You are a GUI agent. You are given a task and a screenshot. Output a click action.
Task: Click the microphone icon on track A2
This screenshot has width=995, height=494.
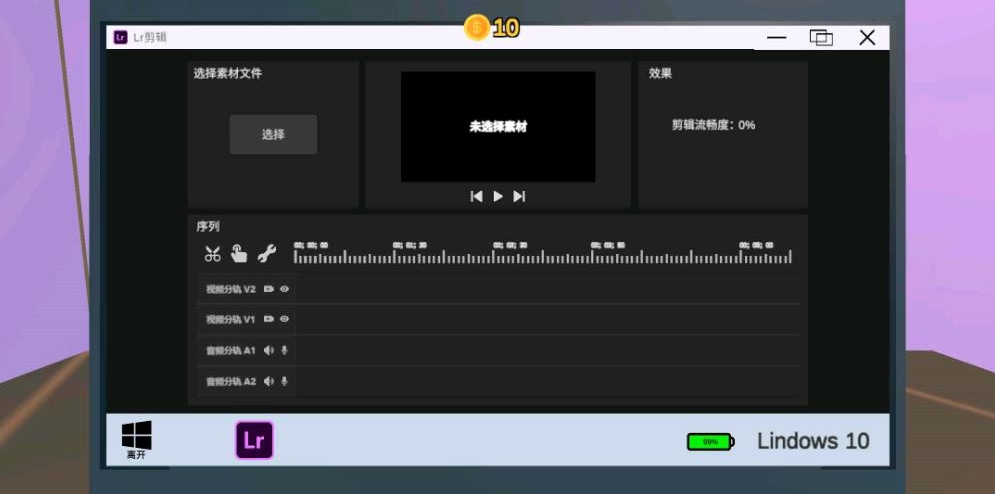pyautogui.click(x=285, y=381)
